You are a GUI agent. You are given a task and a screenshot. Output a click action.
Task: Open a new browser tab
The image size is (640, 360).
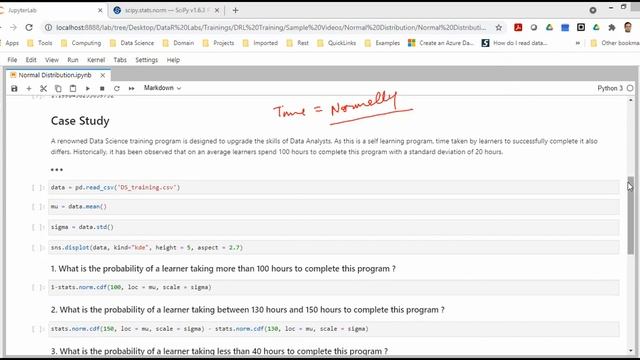(x=236, y=11)
